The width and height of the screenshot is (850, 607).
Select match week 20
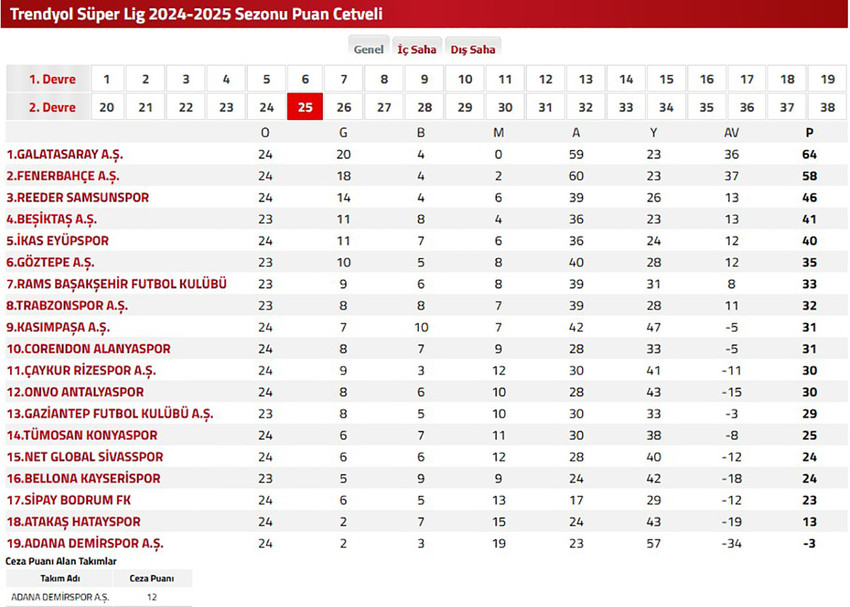106,107
